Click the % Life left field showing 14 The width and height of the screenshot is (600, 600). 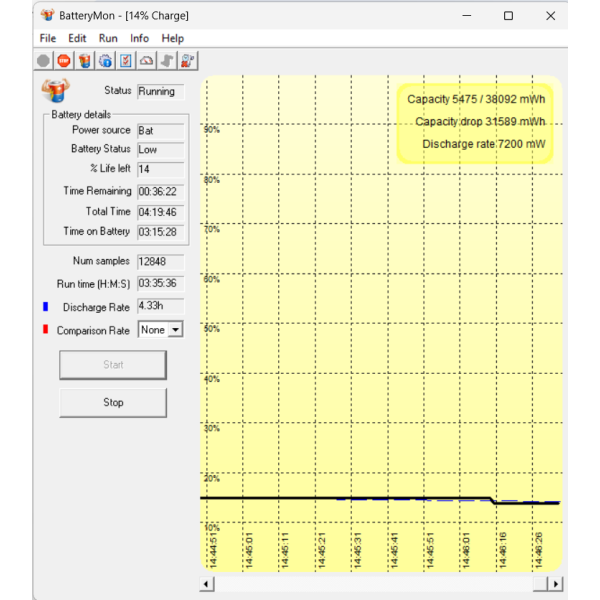161,169
